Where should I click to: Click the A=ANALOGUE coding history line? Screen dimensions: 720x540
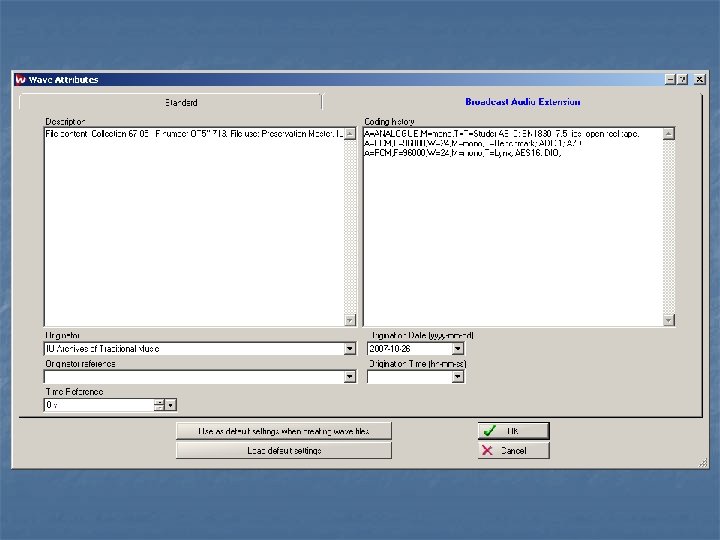coord(501,134)
